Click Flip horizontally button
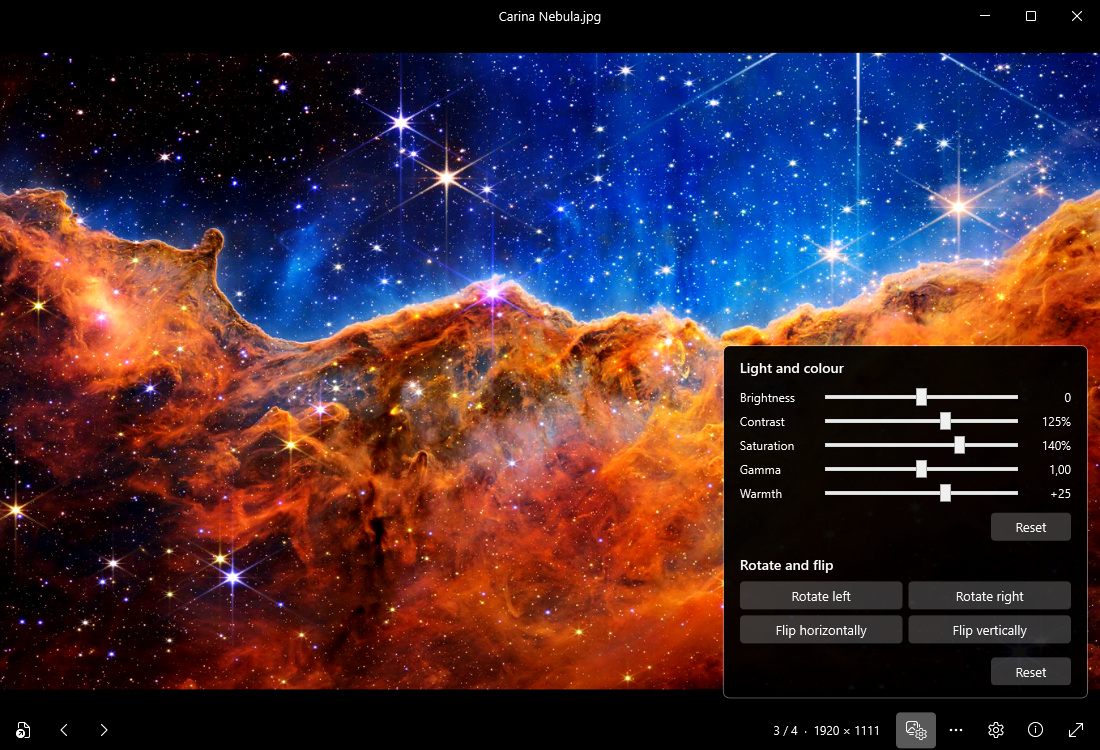This screenshot has height=750, width=1100. pos(821,630)
